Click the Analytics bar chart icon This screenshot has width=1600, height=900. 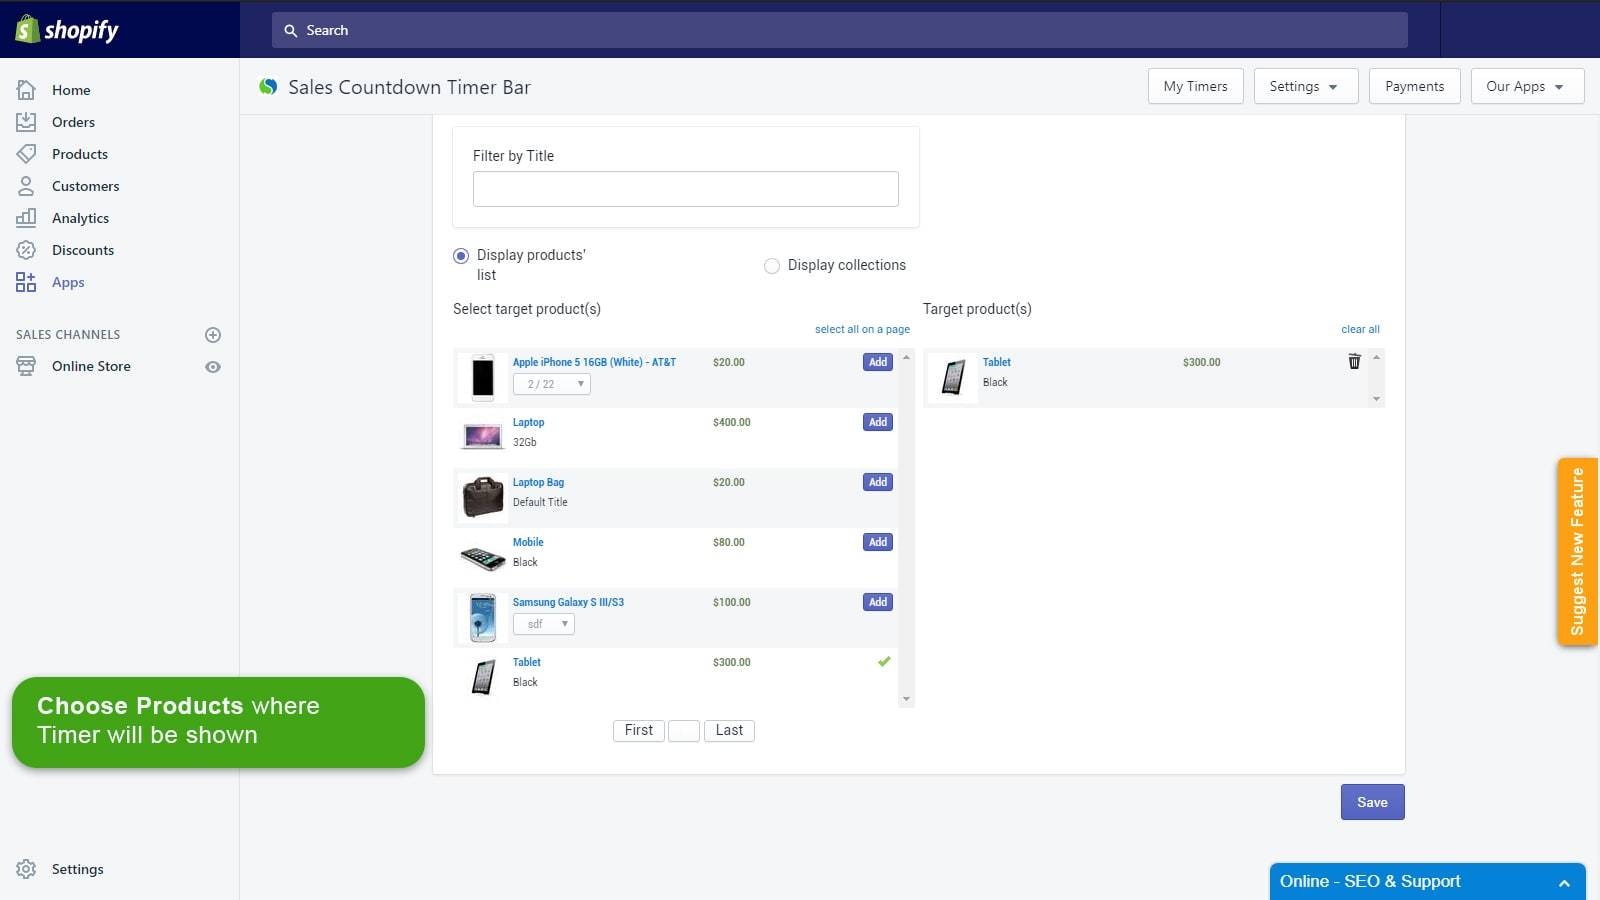(26, 218)
